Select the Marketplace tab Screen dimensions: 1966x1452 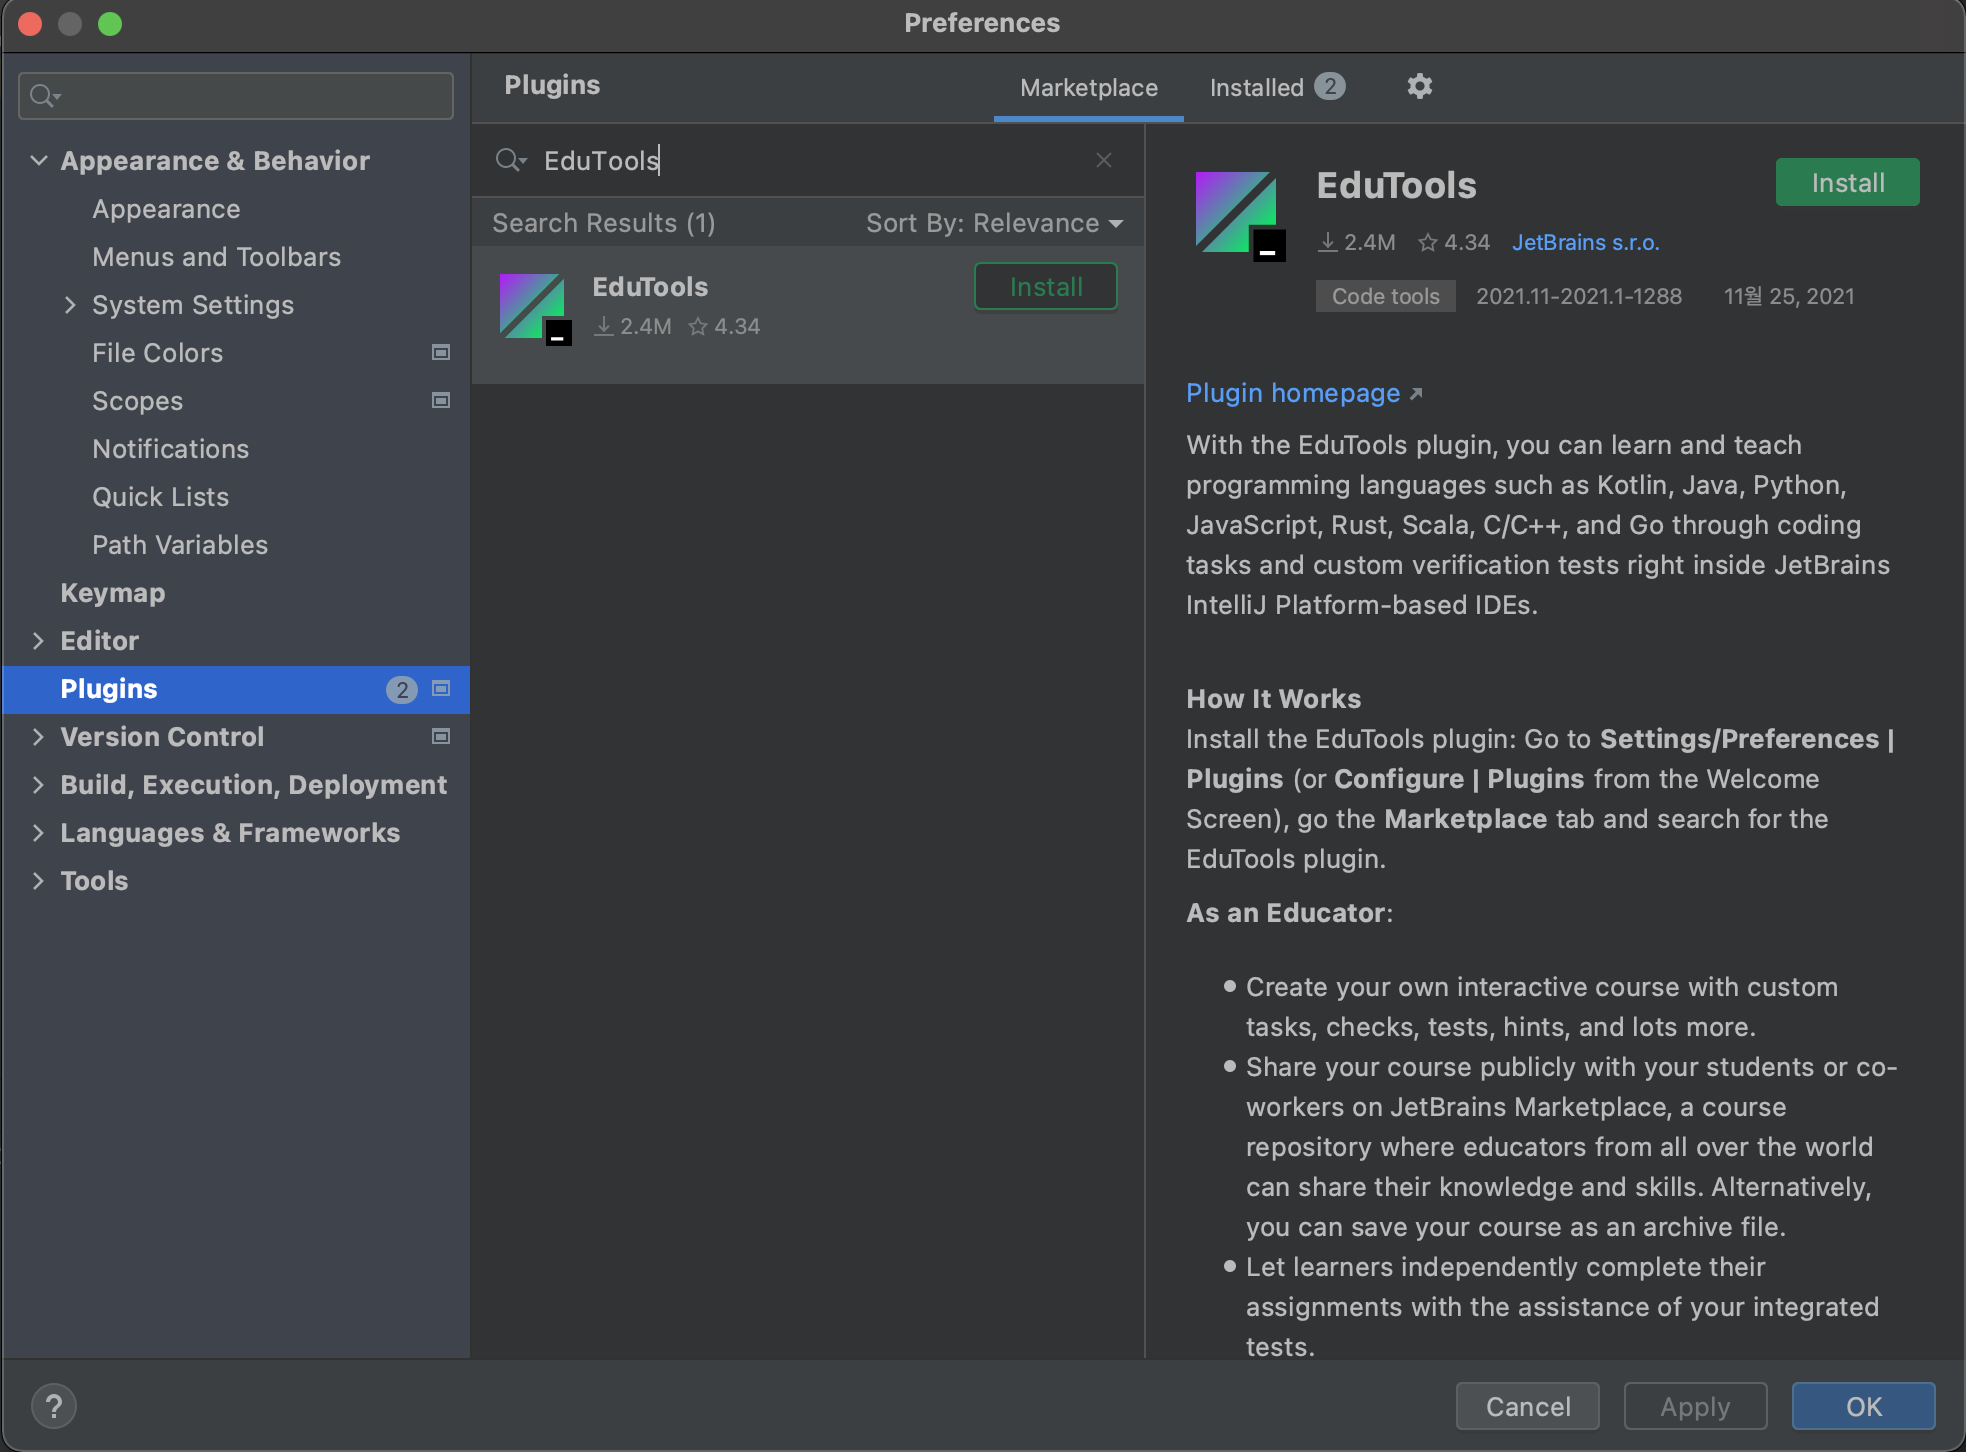click(1088, 88)
